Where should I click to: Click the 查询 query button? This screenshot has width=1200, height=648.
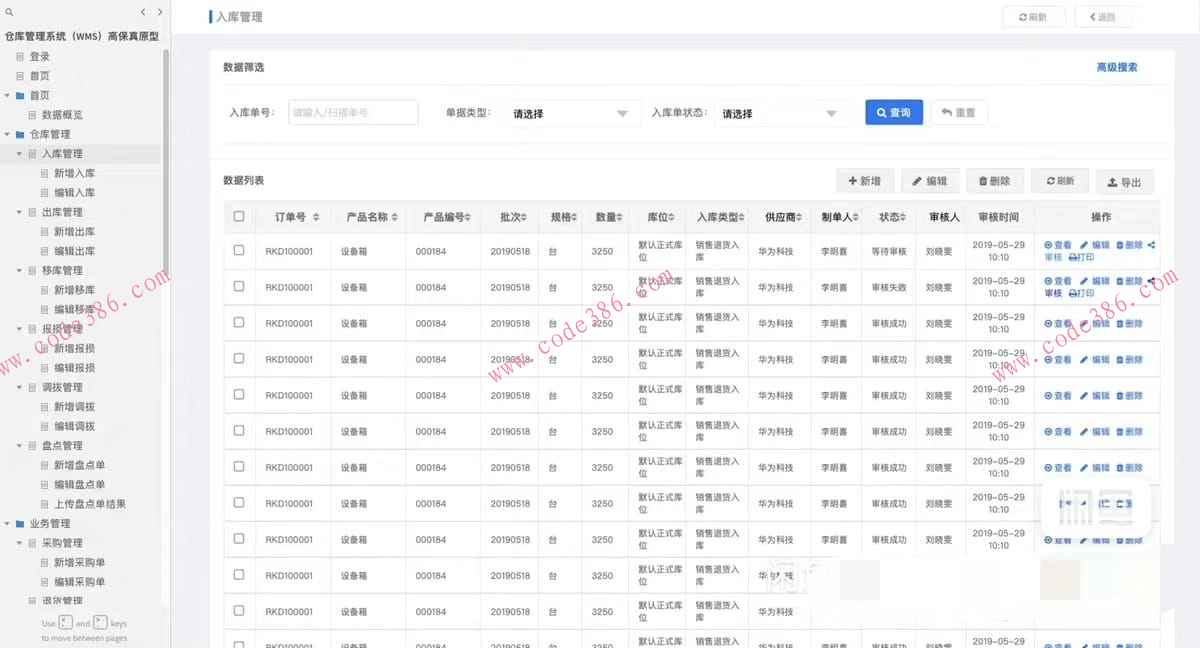pyautogui.click(x=893, y=112)
